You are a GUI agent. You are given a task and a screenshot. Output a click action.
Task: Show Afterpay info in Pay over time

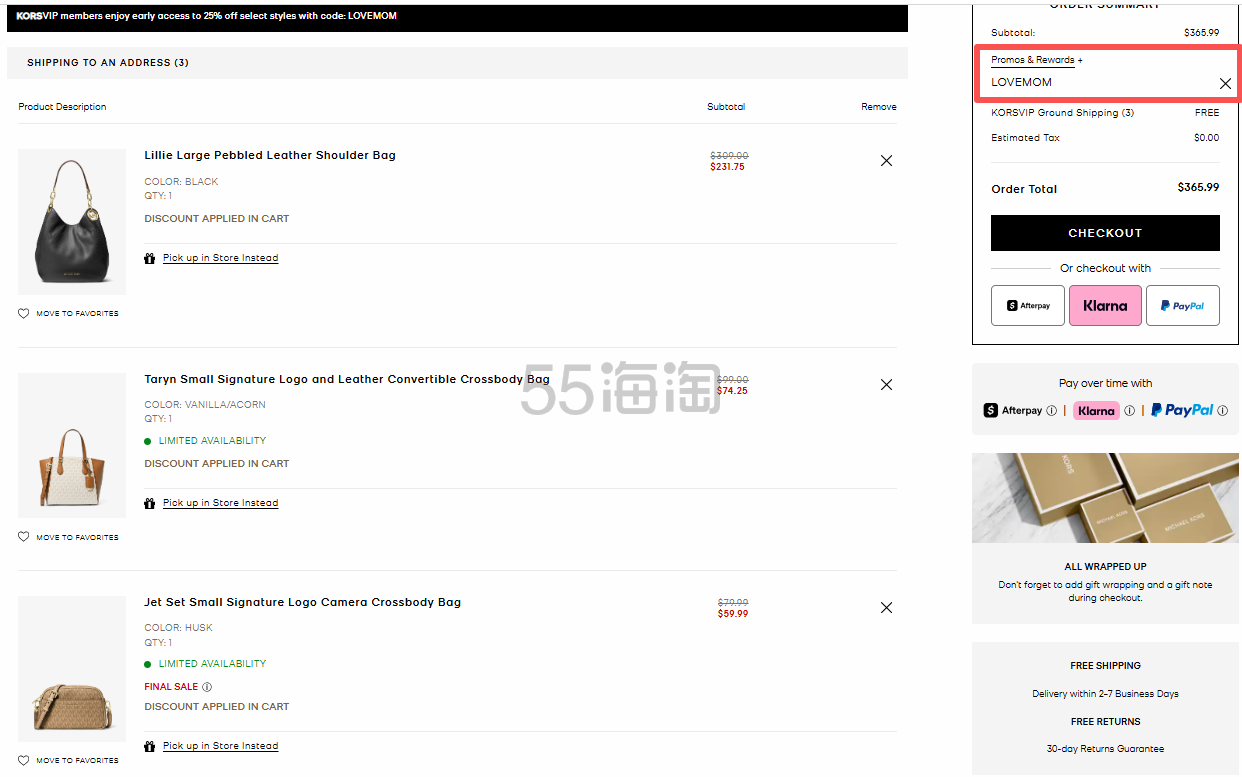[x=1051, y=411]
